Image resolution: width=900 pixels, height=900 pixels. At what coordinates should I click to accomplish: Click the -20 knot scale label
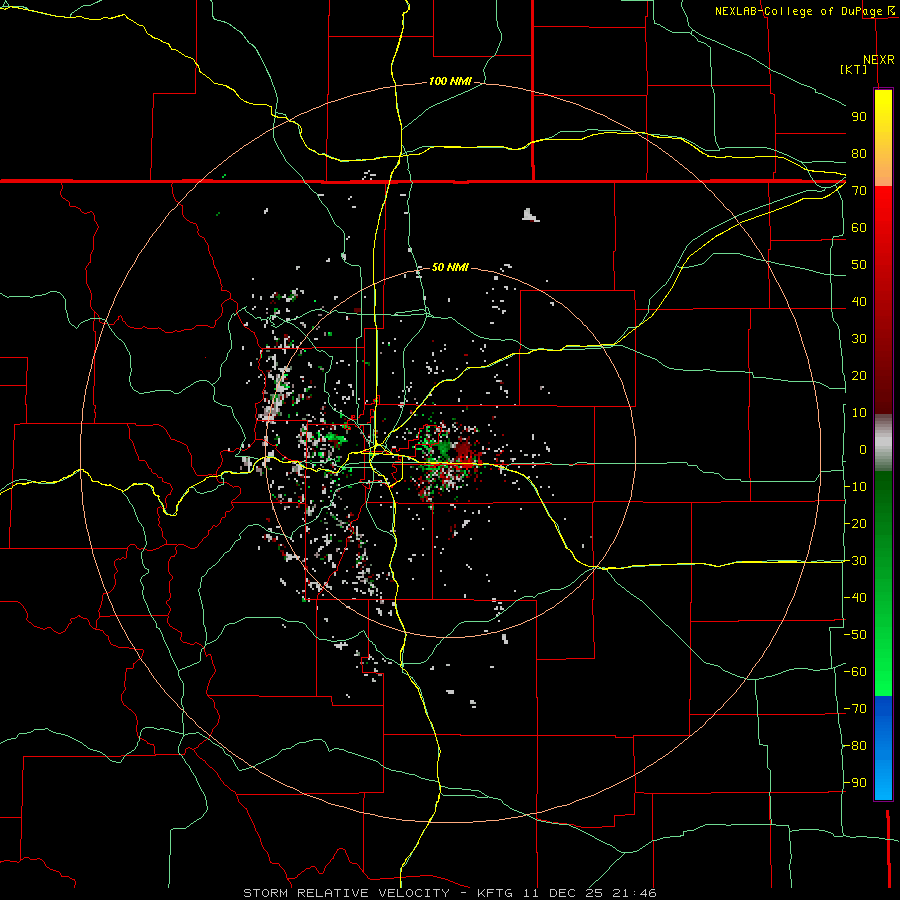coord(855,524)
